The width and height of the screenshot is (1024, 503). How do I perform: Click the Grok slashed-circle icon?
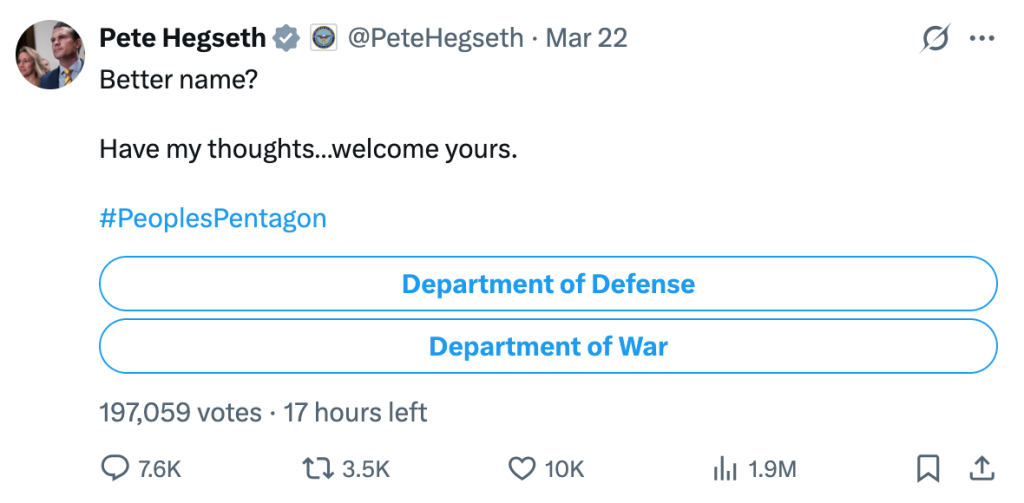coord(935,39)
